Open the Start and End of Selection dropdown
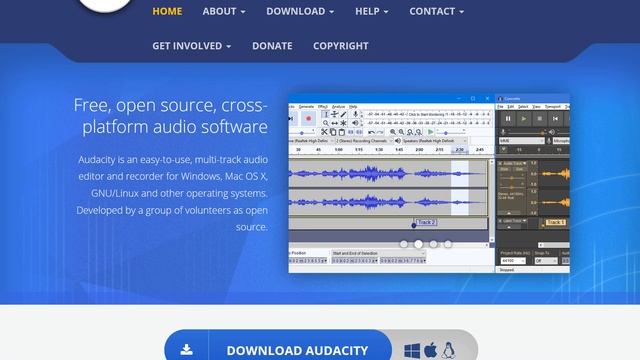The height and width of the screenshot is (360, 640). (x=378, y=253)
